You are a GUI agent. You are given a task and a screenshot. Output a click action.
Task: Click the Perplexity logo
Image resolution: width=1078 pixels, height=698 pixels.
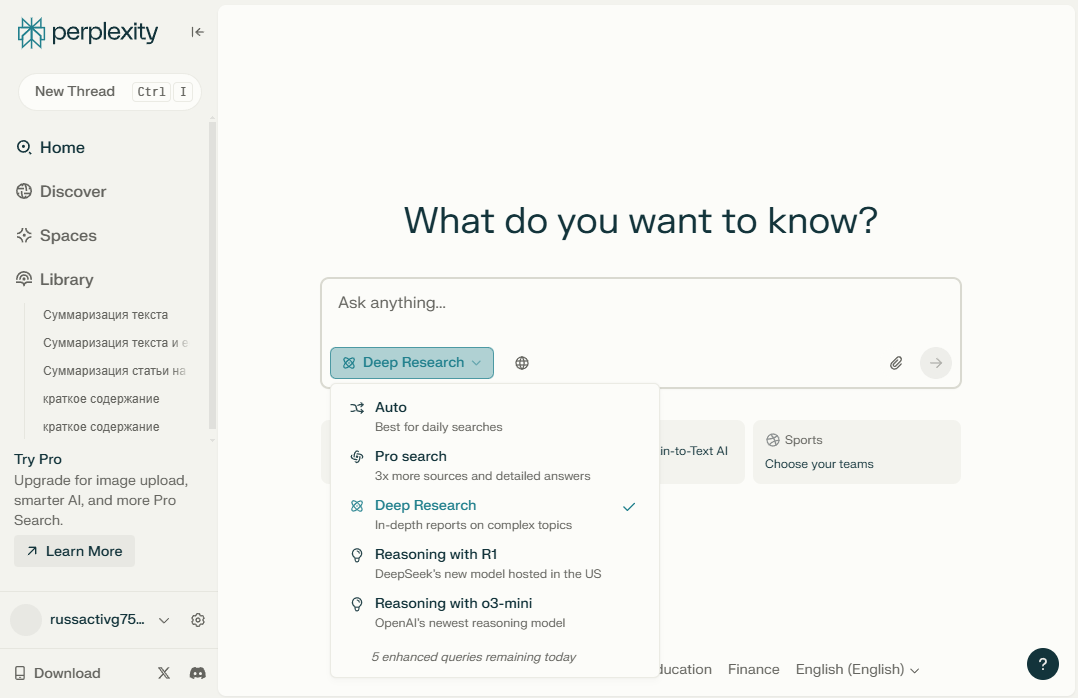pos(87,32)
